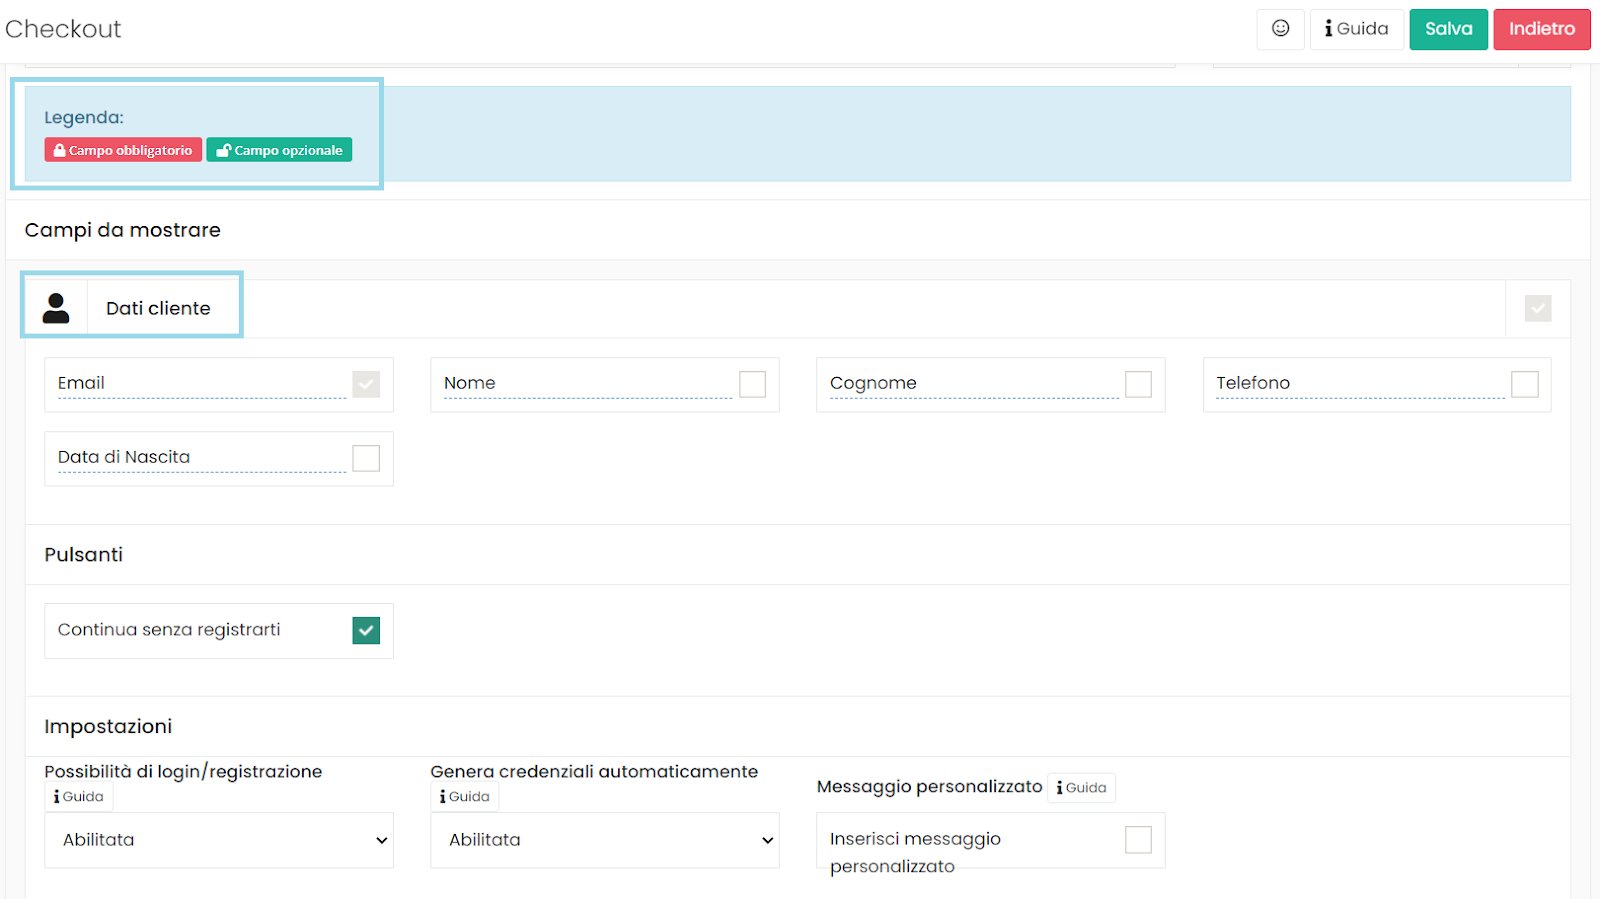Check the Data di Nascita checkbox

tap(366, 458)
